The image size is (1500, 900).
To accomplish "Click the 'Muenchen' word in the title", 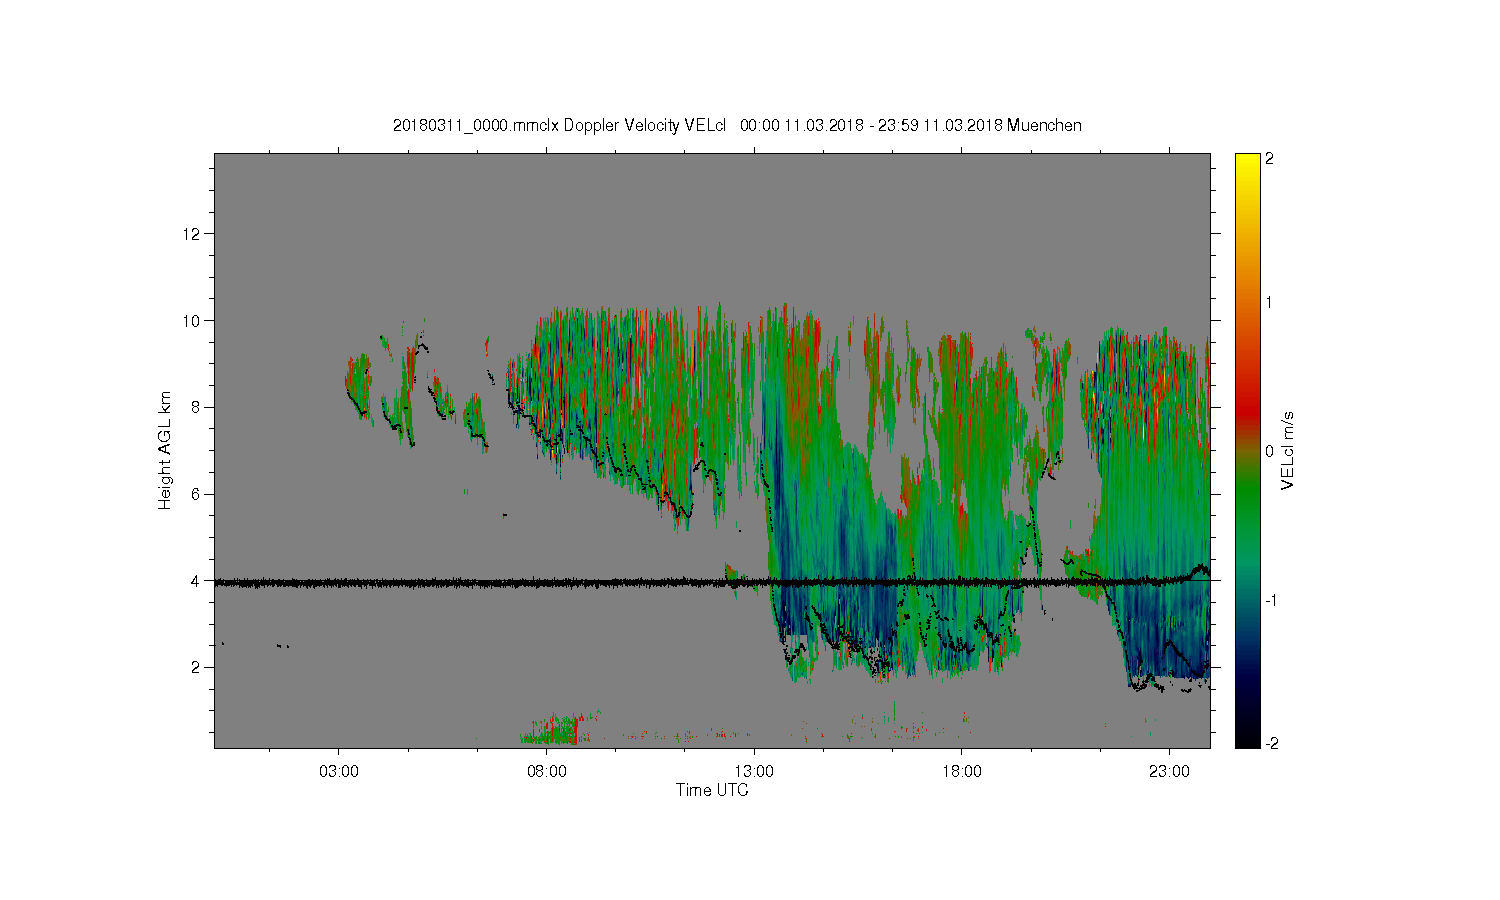I will point(1044,125).
